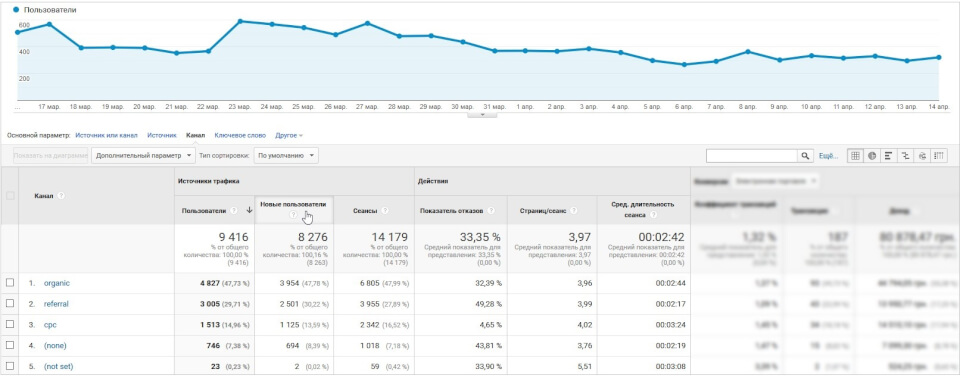Viewport: 960px width, 378px height.
Task: Click help icon by Сред. длительность сеанса
Action: click(654, 214)
